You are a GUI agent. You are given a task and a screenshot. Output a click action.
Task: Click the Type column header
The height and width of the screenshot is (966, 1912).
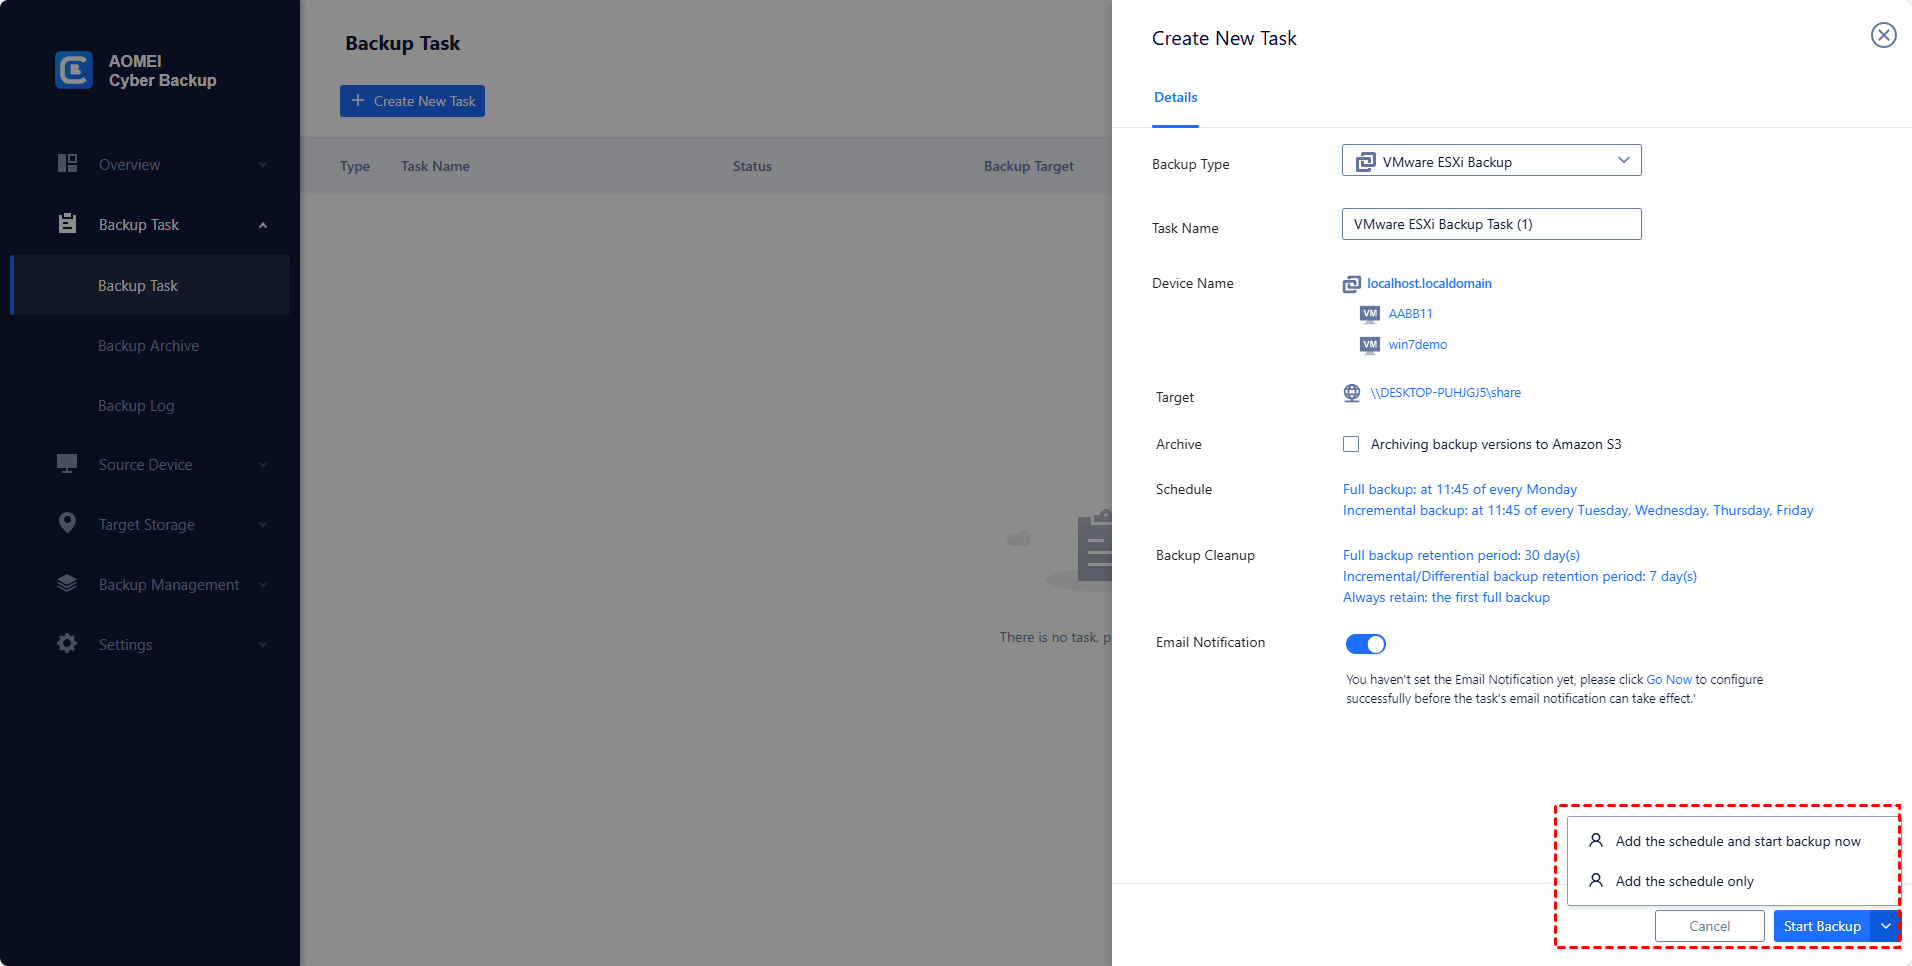click(x=355, y=166)
